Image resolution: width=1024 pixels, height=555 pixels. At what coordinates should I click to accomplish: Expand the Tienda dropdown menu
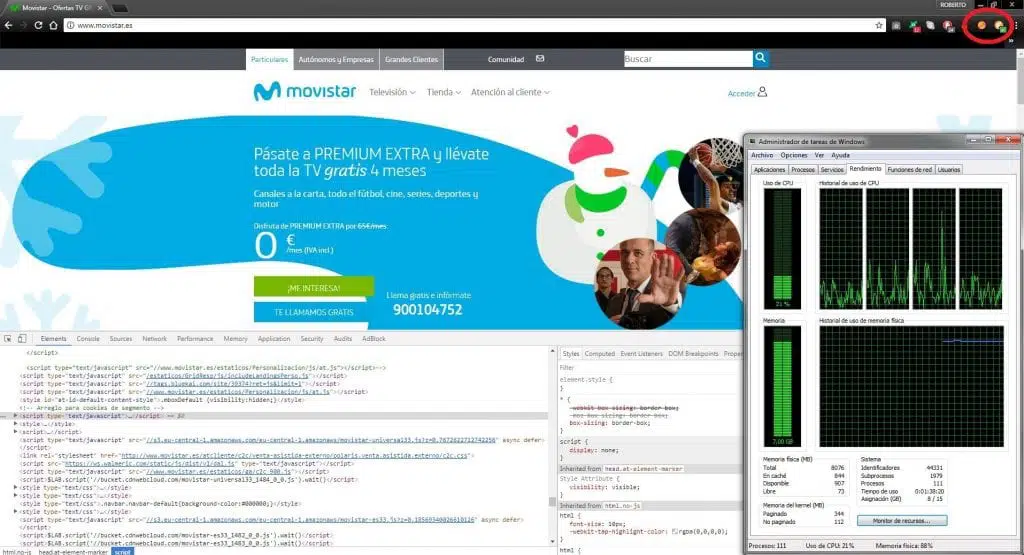pos(443,92)
